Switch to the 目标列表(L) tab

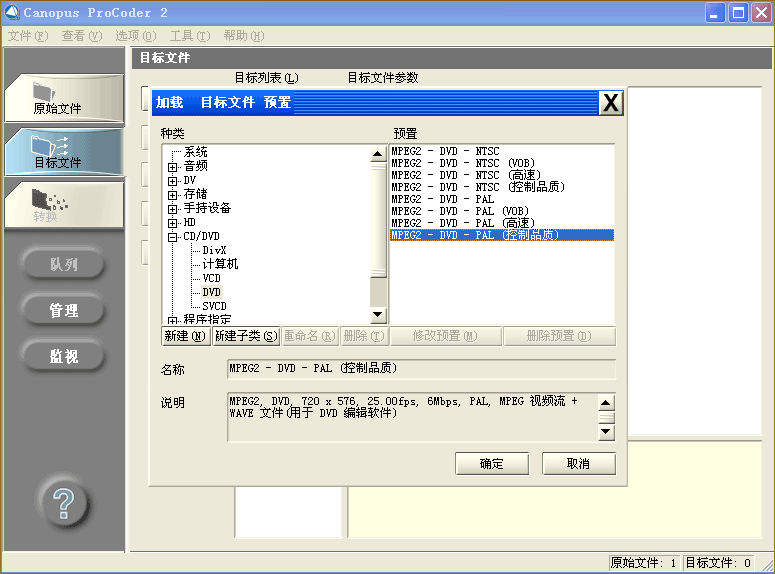[266, 78]
